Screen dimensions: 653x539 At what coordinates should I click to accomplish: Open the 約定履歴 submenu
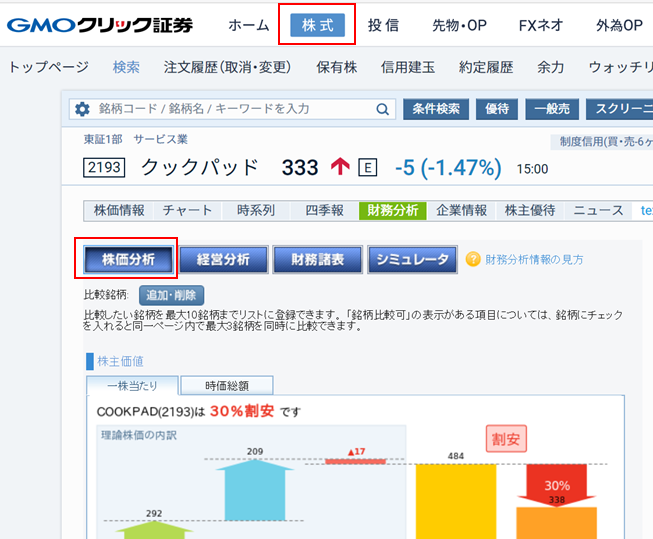tap(486, 67)
